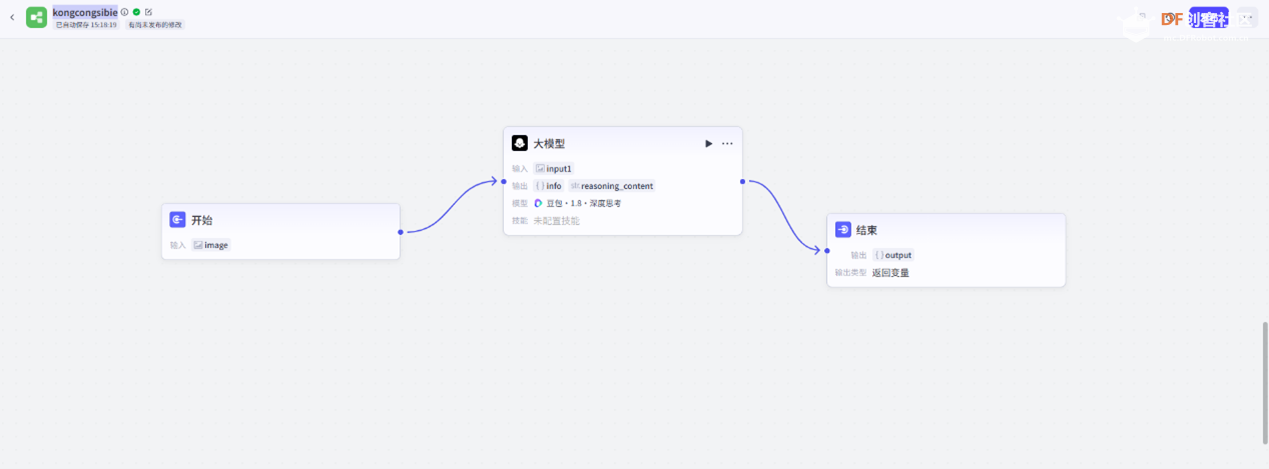Click the input1 variable tag
The width and height of the screenshot is (1269, 469).
(554, 169)
